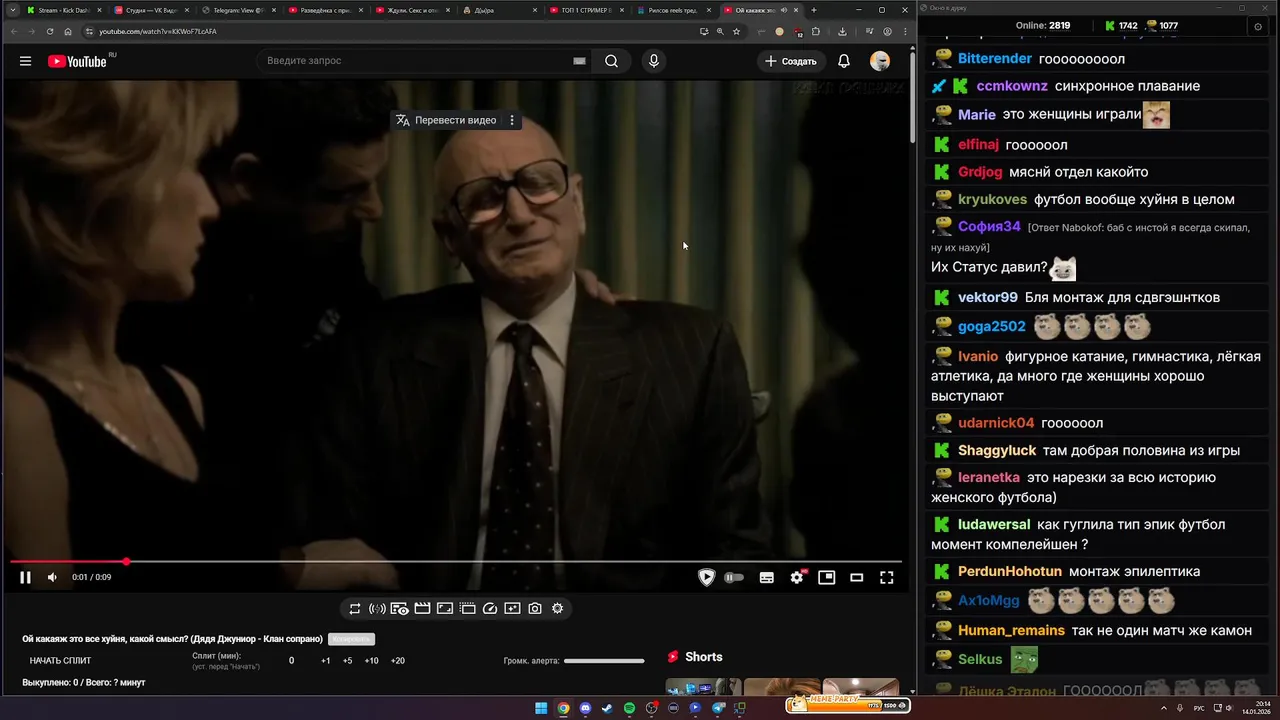The image size is (1280, 720).
Task: Add +20 minutes to split
Action: pyautogui.click(x=398, y=660)
